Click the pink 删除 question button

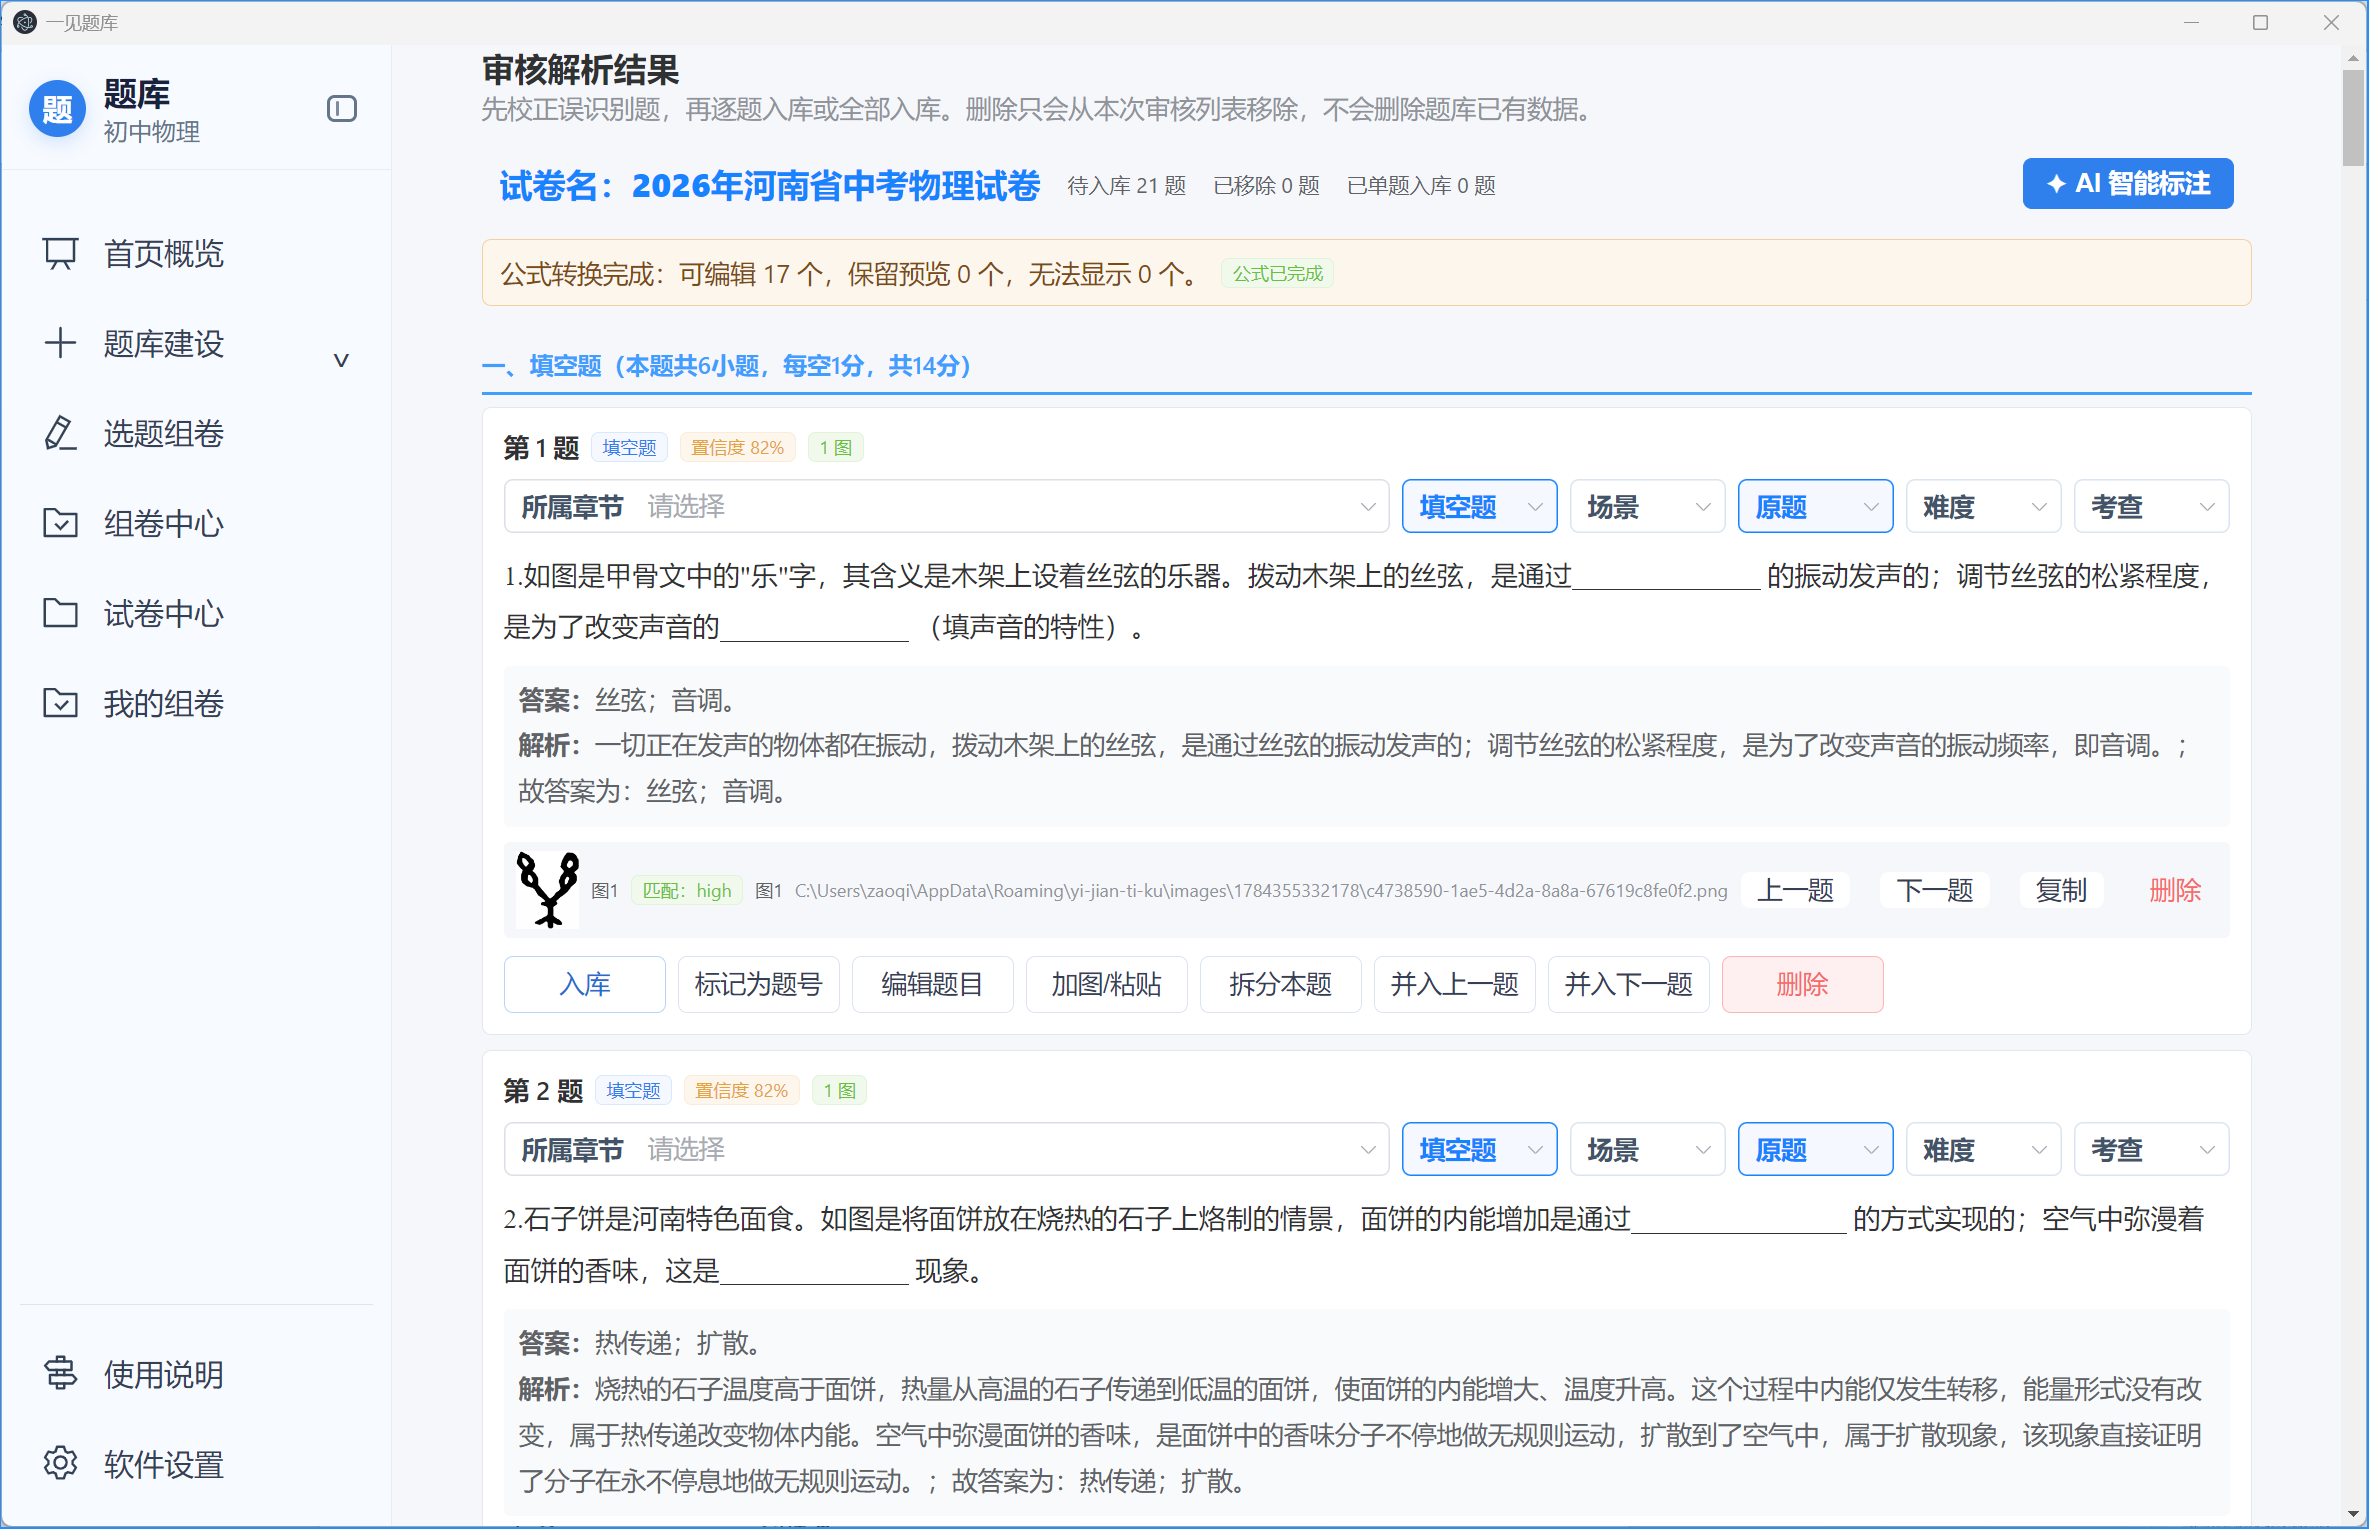[x=1803, y=985]
